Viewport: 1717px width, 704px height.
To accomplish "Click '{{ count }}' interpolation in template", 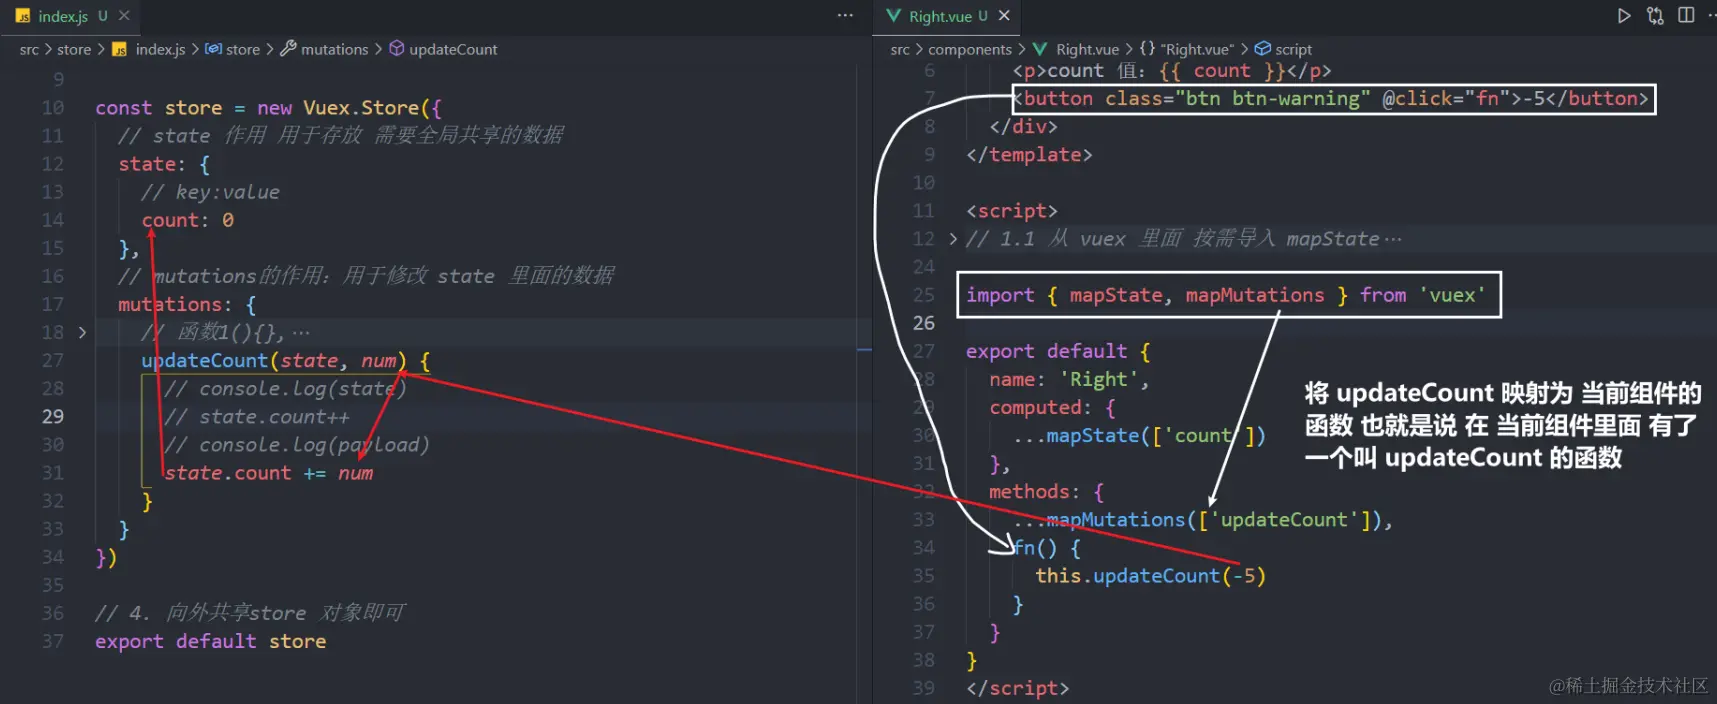I will tap(1221, 71).
